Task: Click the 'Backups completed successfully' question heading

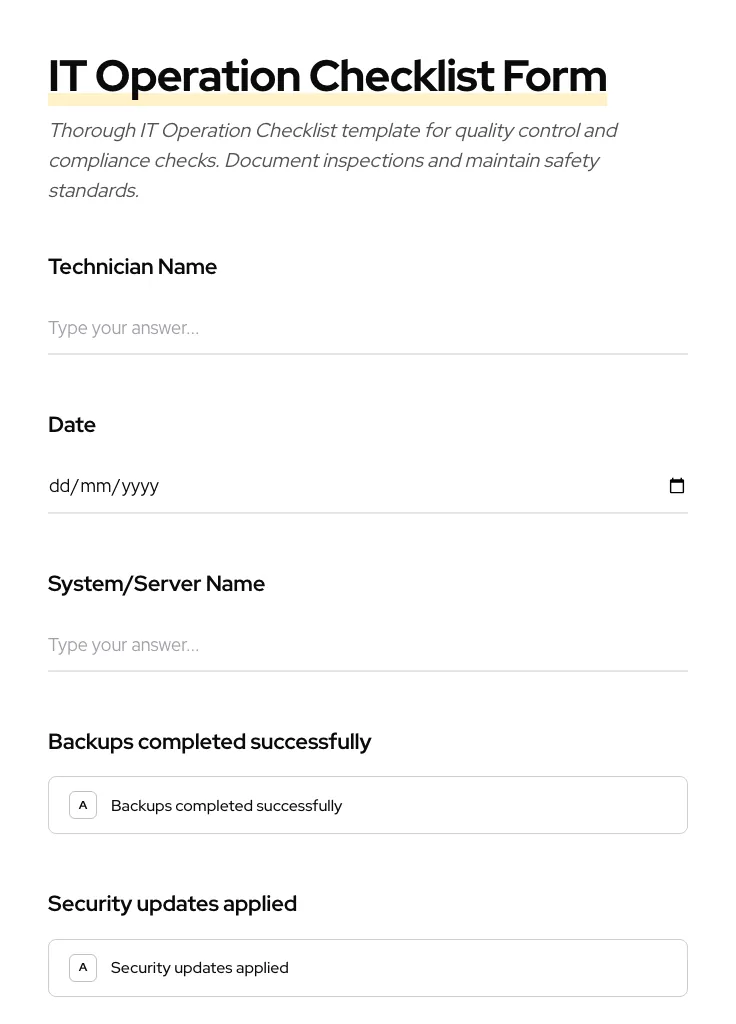Action: [x=209, y=741]
